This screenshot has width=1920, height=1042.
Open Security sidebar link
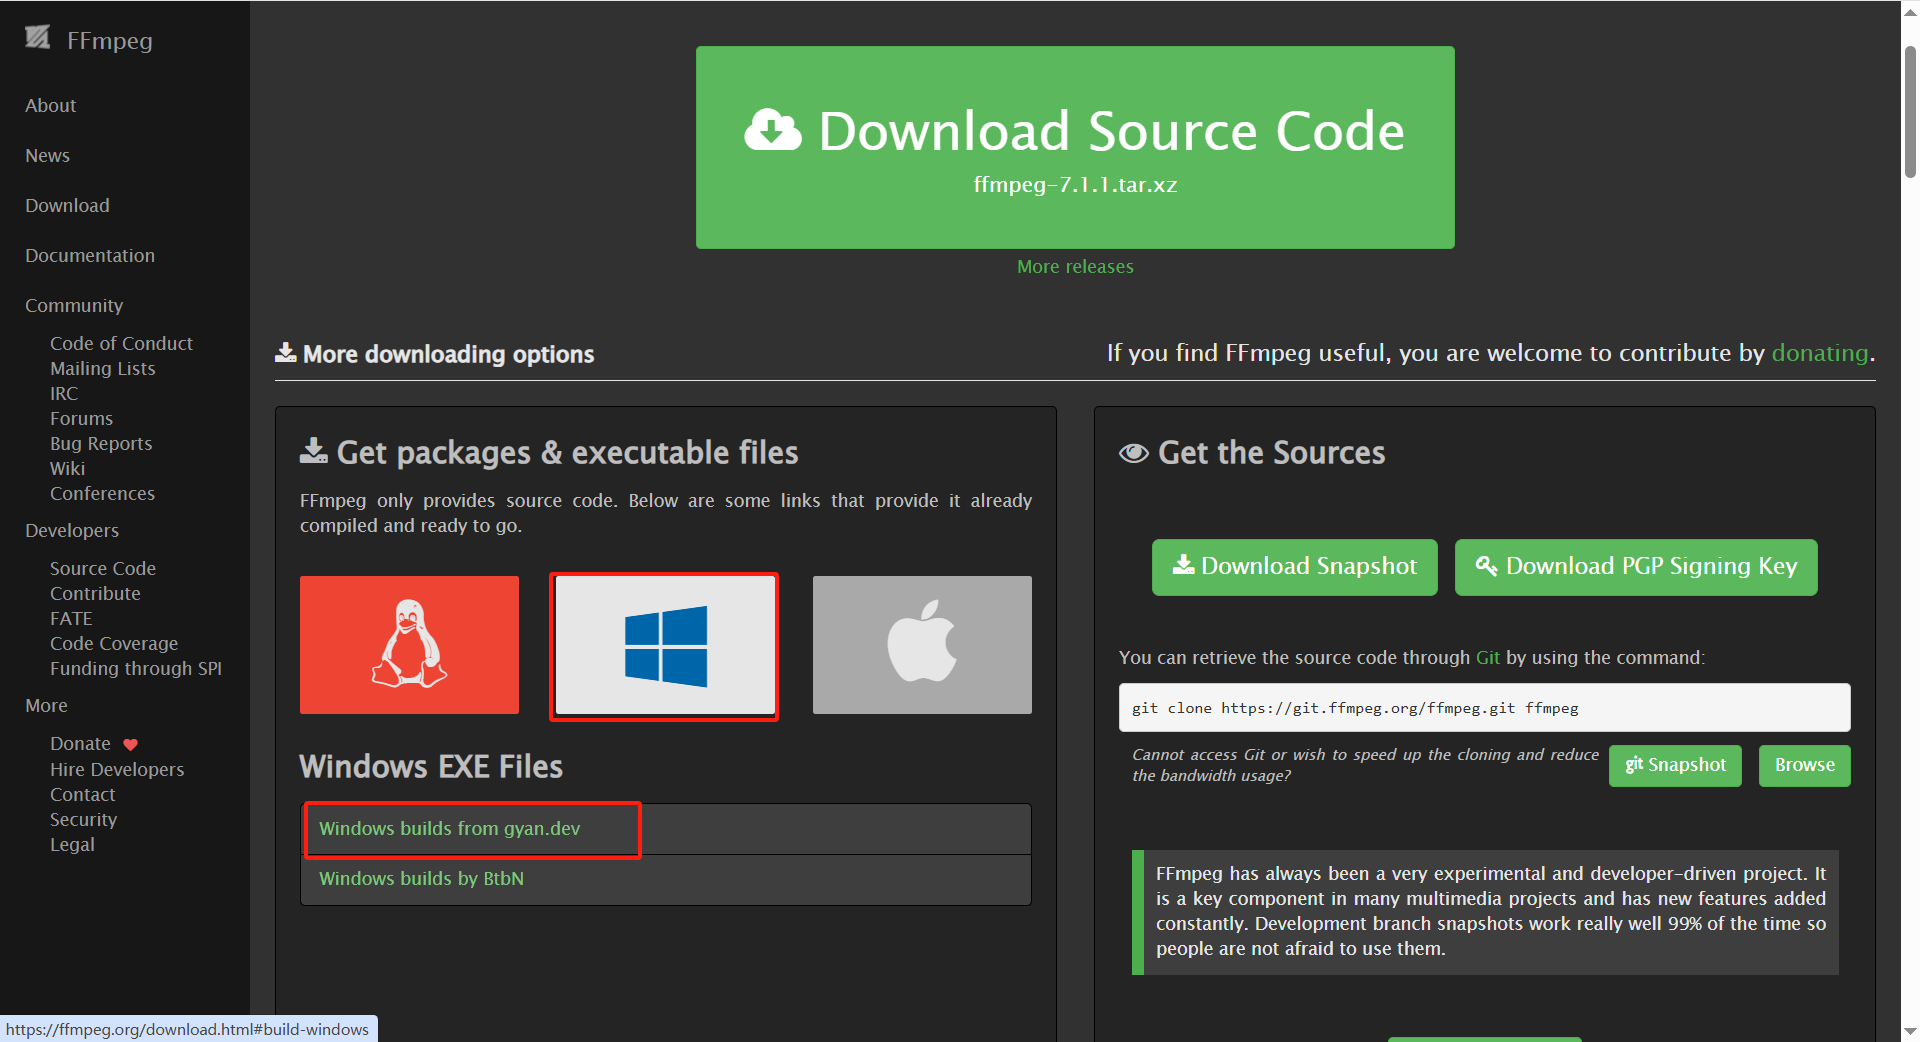(x=83, y=820)
